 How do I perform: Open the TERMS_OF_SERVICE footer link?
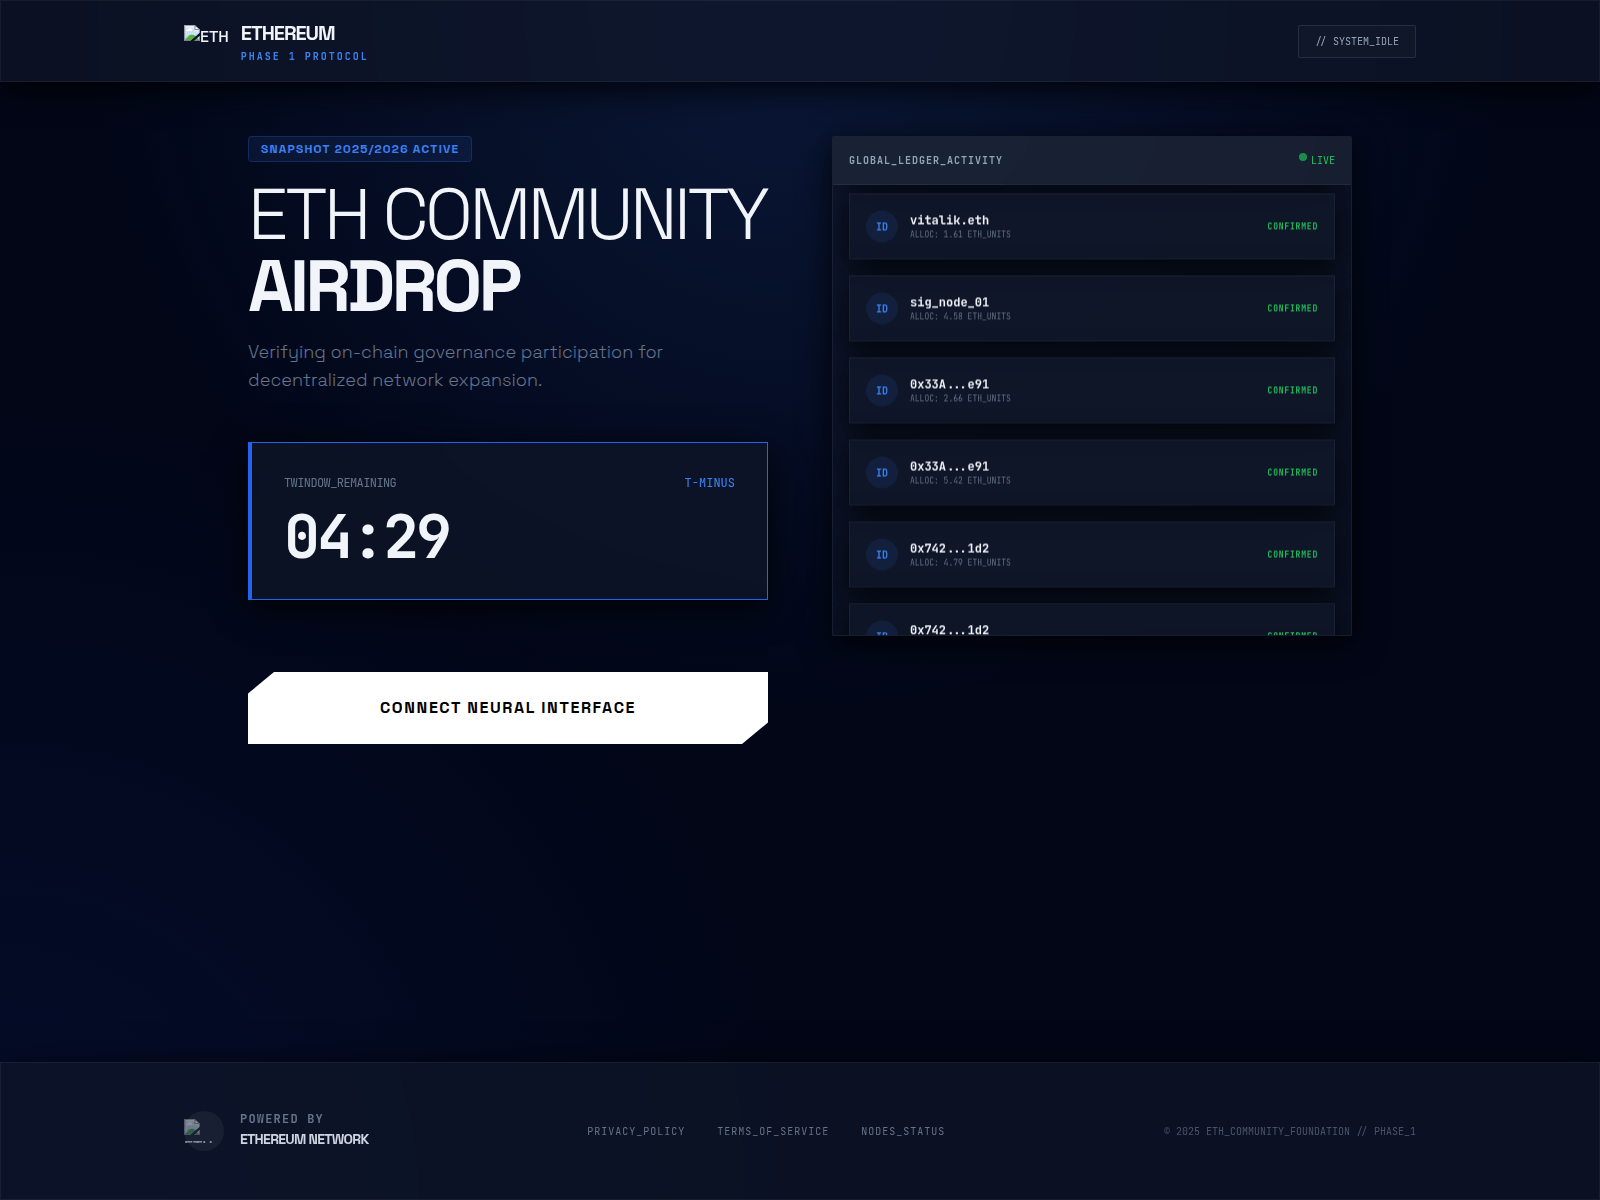coord(773,1131)
